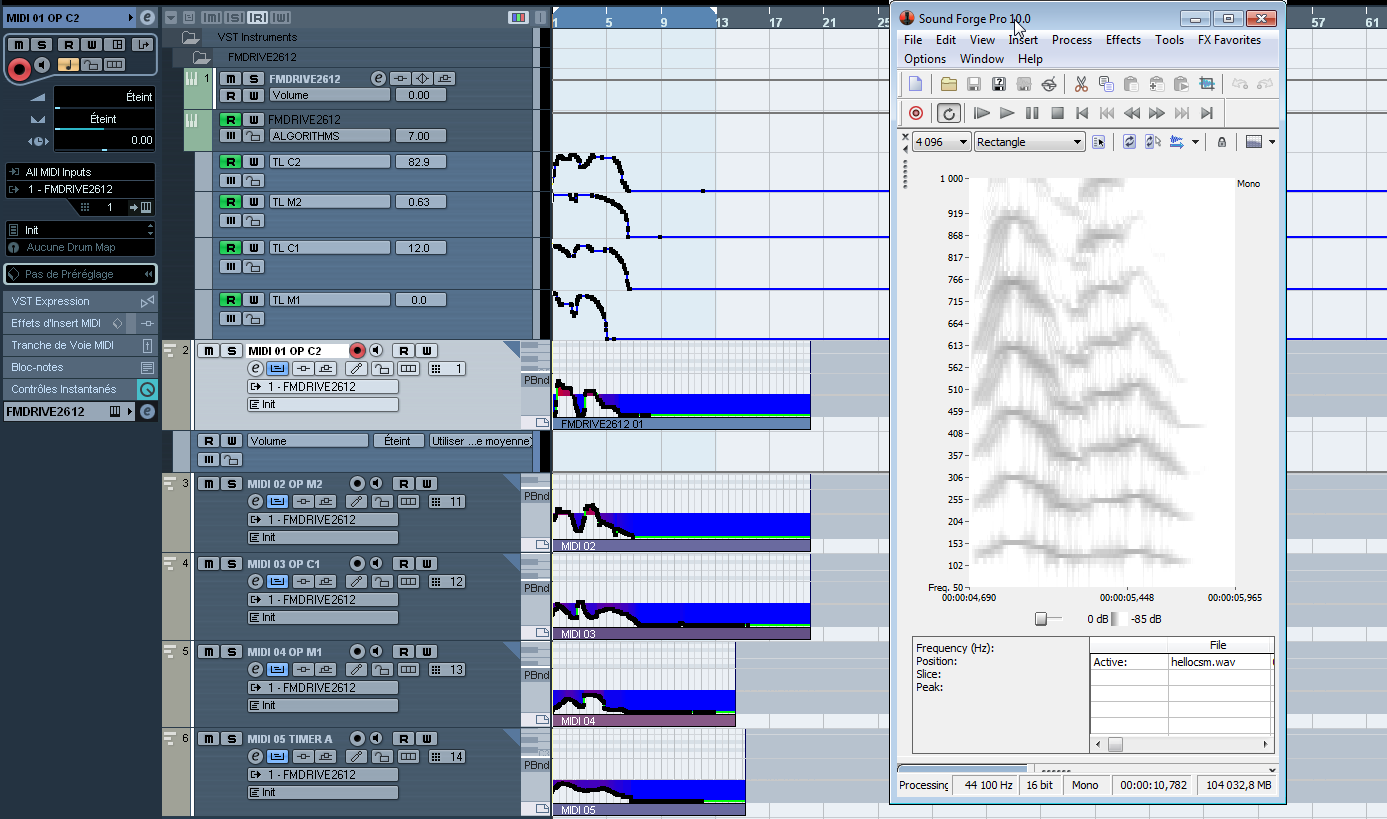Toggle read automation on the TL C2 lane
Image resolution: width=1387 pixels, height=819 pixels.
230,162
